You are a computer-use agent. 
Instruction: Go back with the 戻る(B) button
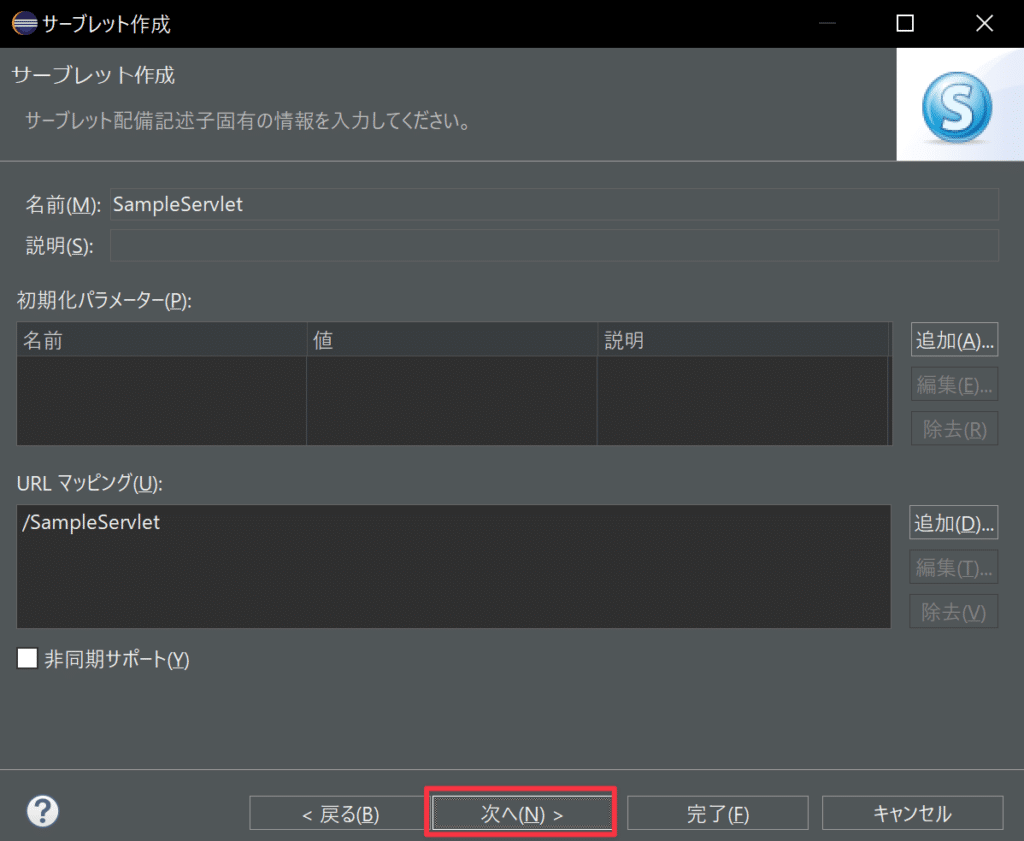pyautogui.click(x=340, y=813)
